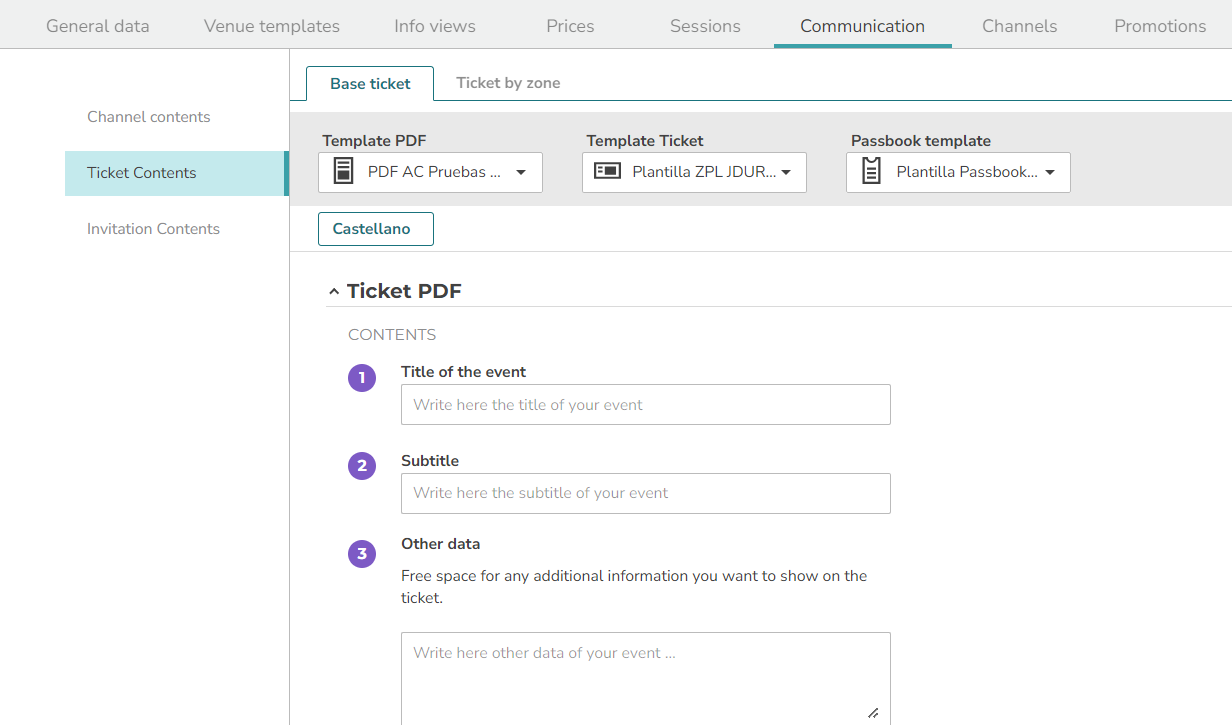Image resolution: width=1232 pixels, height=725 pixels.
Task: Open Channel contents in sidebar
Action: click(148, 117)
